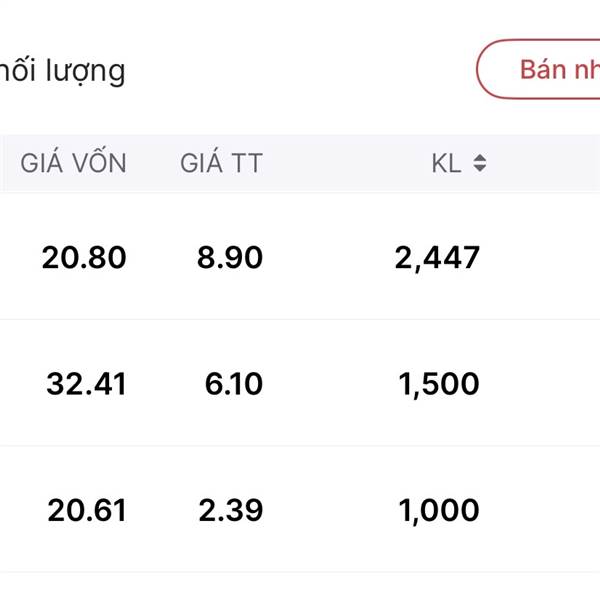Click cost price value 20.61
The width and height of the screenshot is (600, 600).
click(86, 511)
